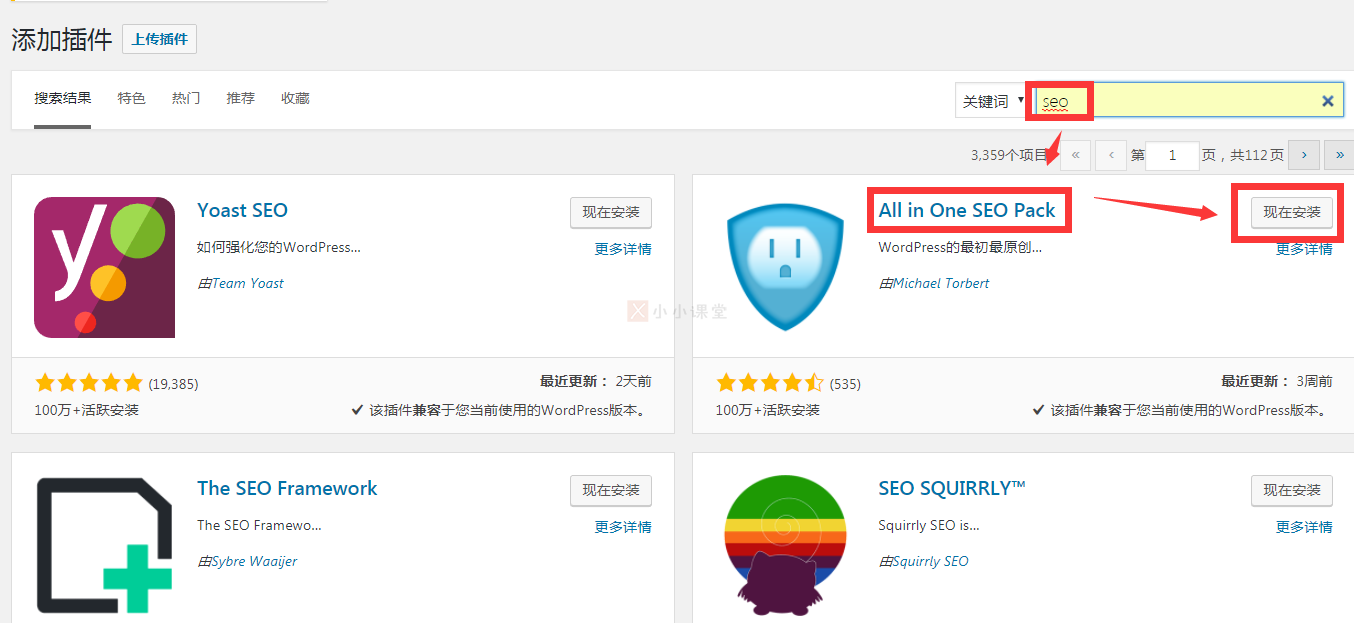Open 更多详情 for The SEO Framework
Viewport: 1354px width, 623px height.
(623, 527)
